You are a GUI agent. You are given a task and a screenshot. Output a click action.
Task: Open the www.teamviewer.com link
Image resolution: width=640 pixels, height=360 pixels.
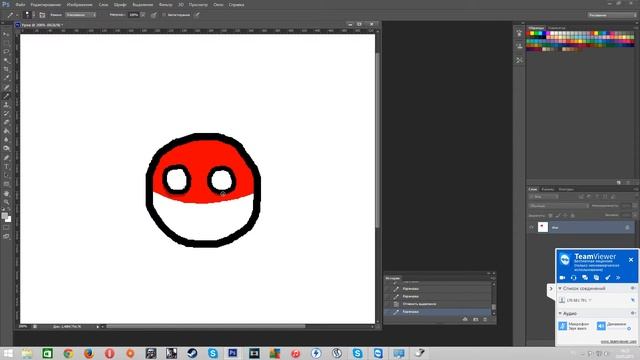pyautogui.click(x=618, y=341)
